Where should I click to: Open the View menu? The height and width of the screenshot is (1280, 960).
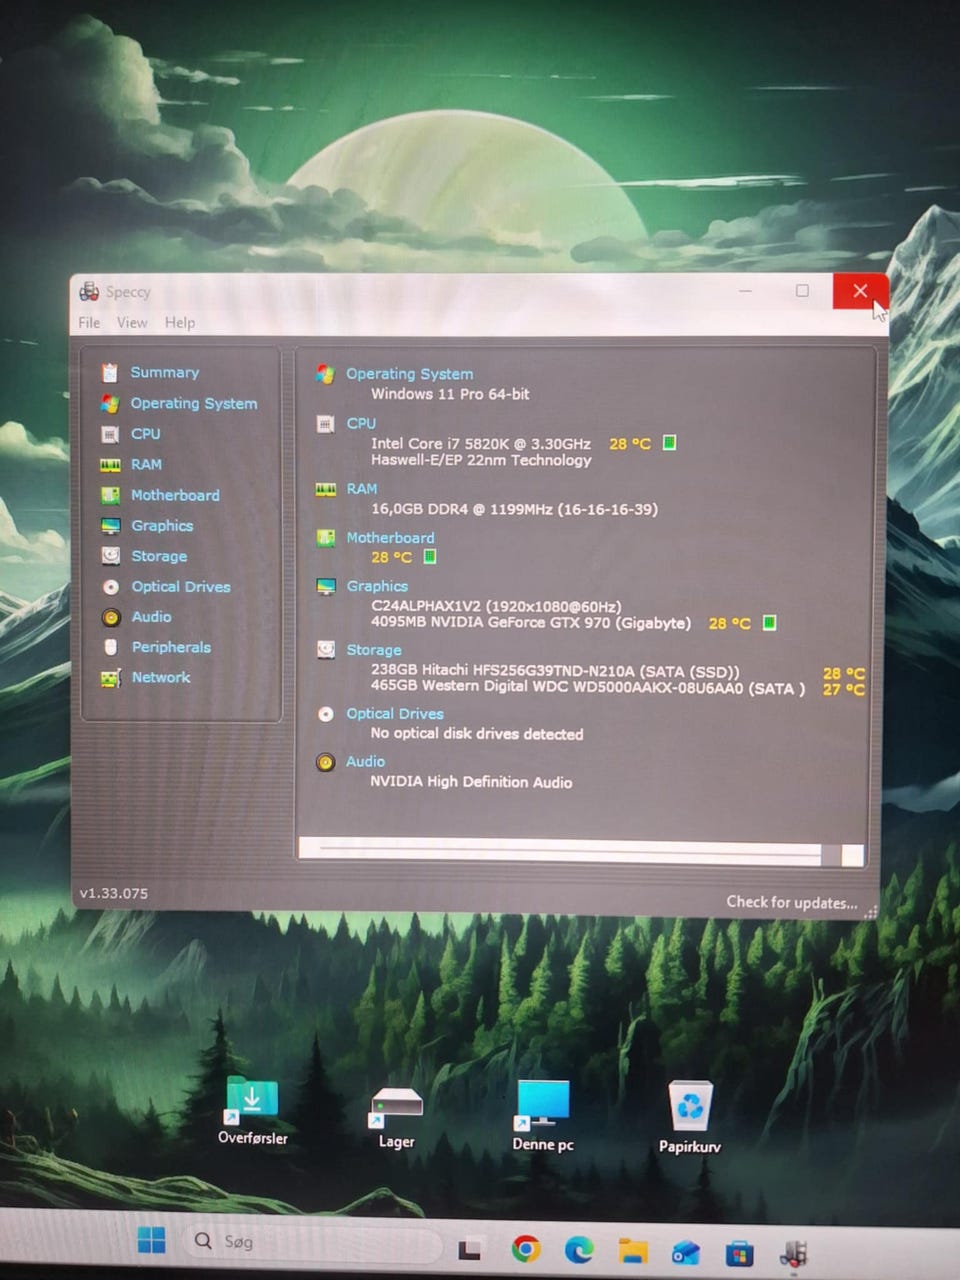(x=132, y=322)
